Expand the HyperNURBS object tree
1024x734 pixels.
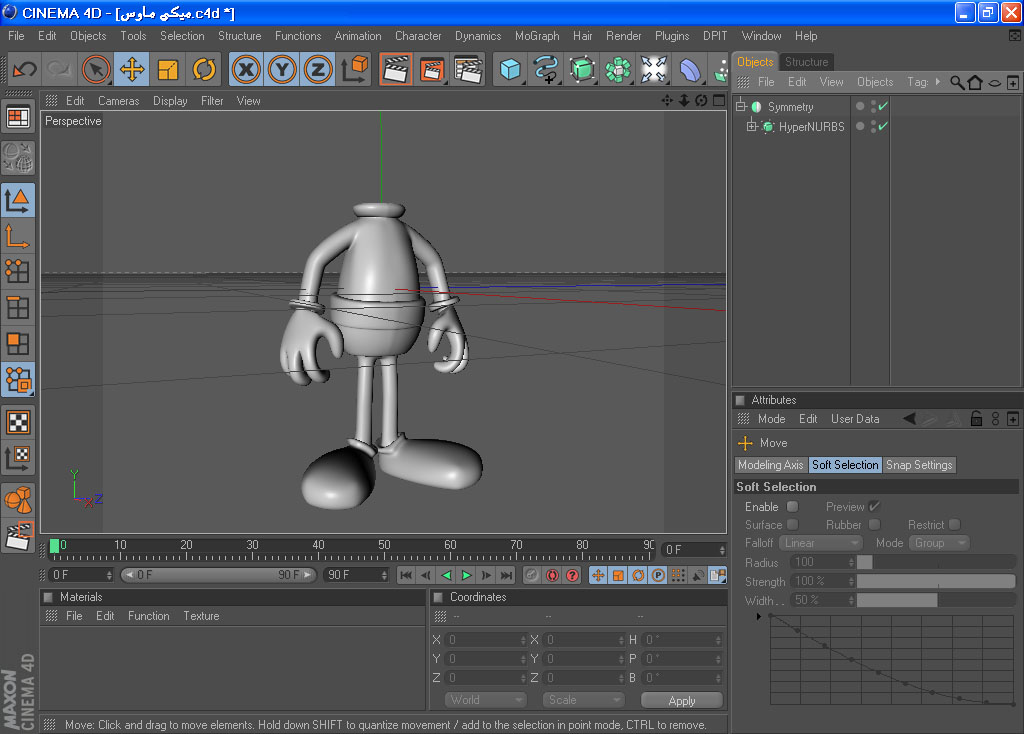pyautogui.click(x=752, y=127)
